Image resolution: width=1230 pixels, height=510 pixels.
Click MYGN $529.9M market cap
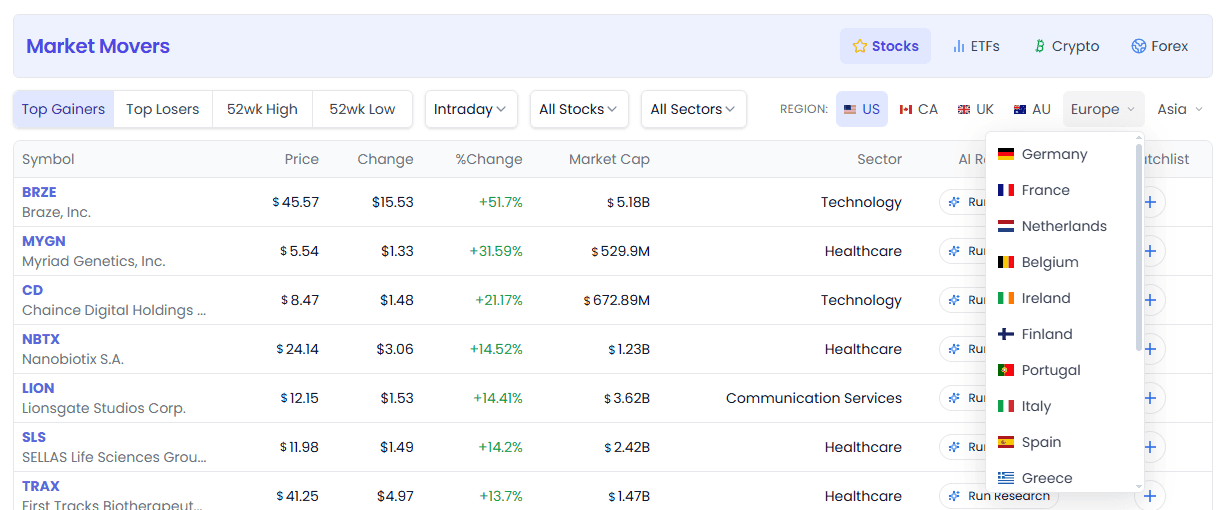tap(621, 251)
